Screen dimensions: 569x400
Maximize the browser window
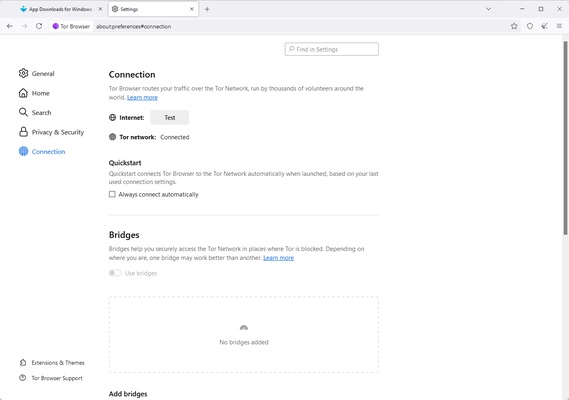click(541, 9)
